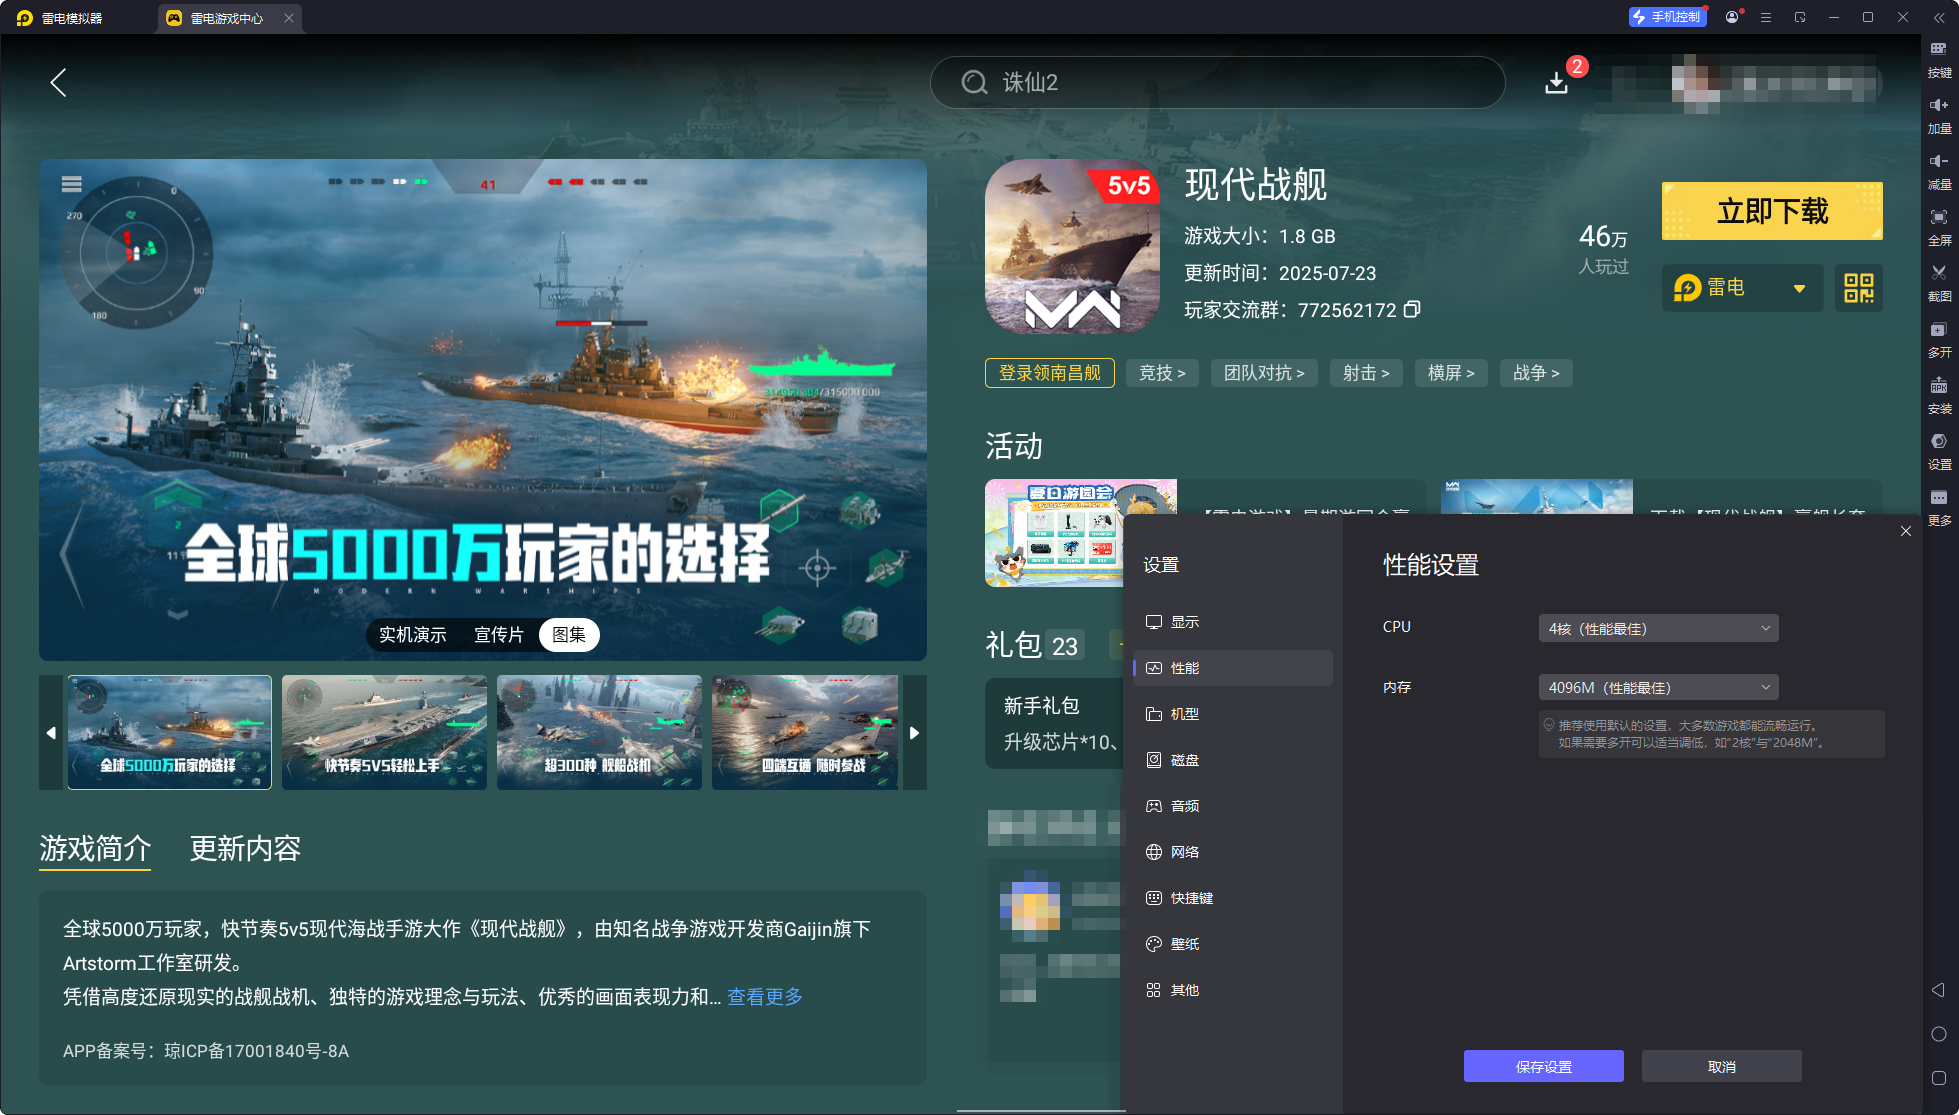1959x1115 pixels.
Task: Expand the 雷电 emulator selector dropdown
Action: pos(1743,288)
